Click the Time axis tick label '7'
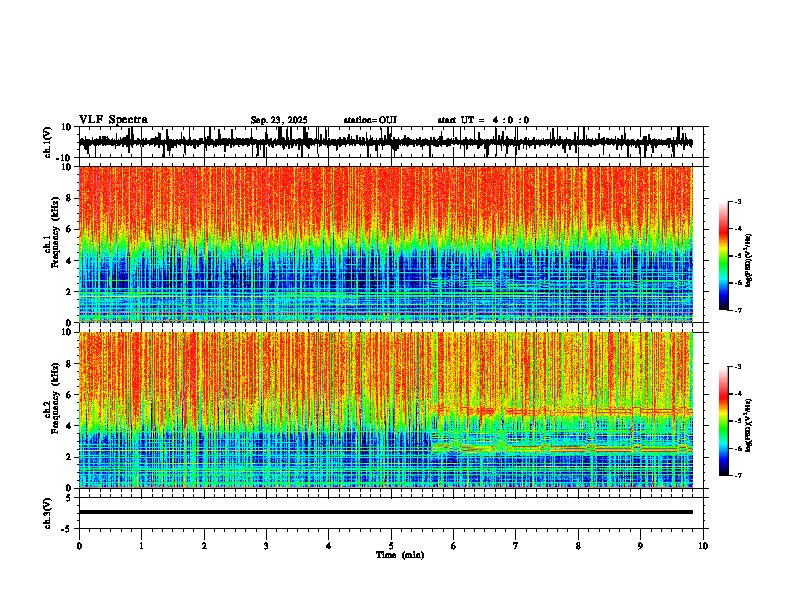 516,546
